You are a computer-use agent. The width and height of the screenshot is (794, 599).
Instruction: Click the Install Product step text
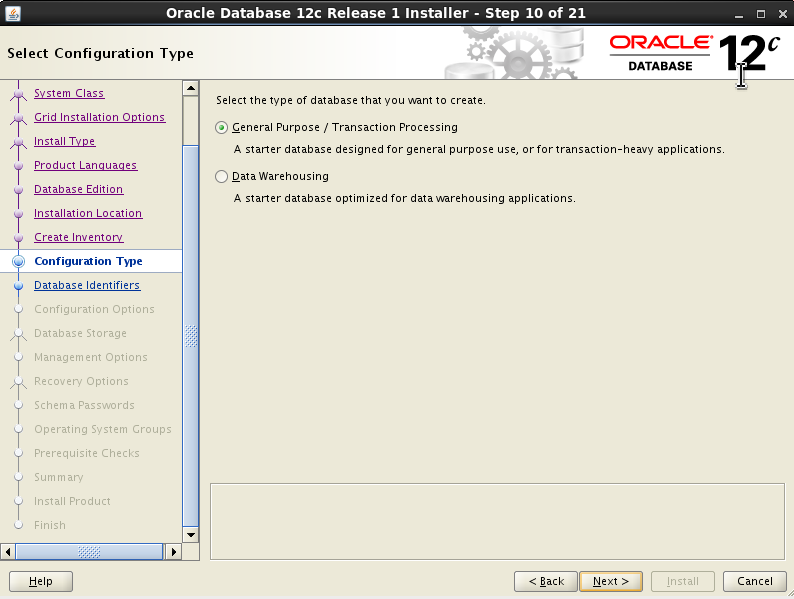pos(72,501)
